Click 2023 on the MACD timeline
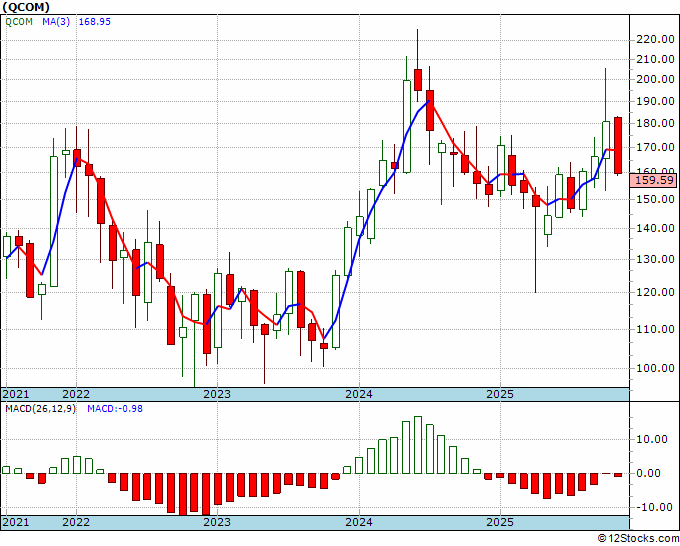 pyautogui.click(x=217, y=522)
